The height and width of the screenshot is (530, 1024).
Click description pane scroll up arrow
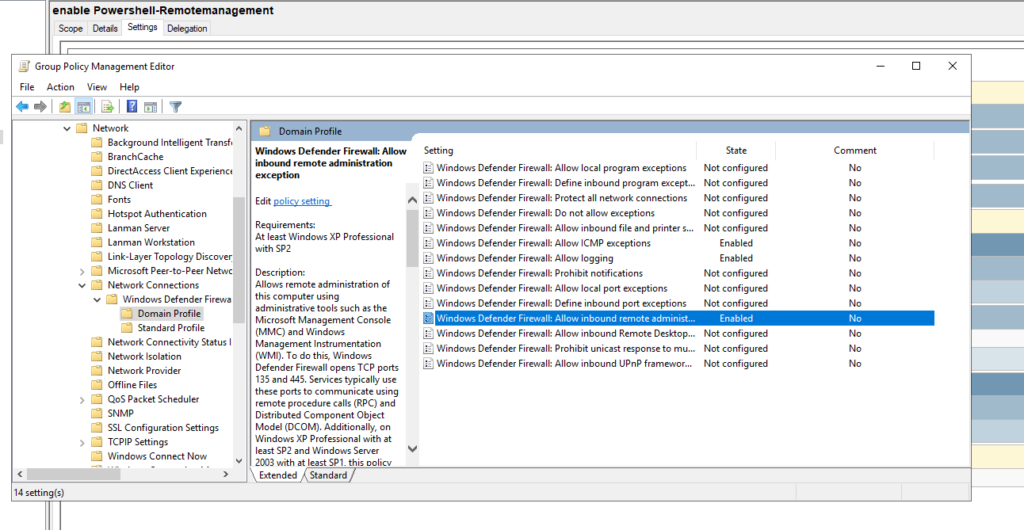412,200
